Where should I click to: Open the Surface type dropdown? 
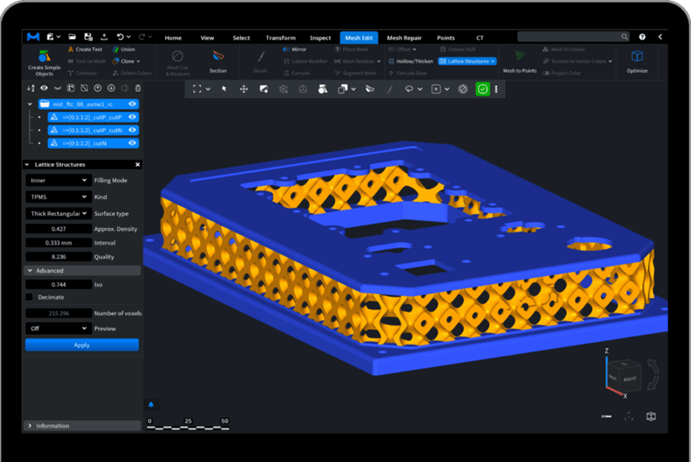58,213
